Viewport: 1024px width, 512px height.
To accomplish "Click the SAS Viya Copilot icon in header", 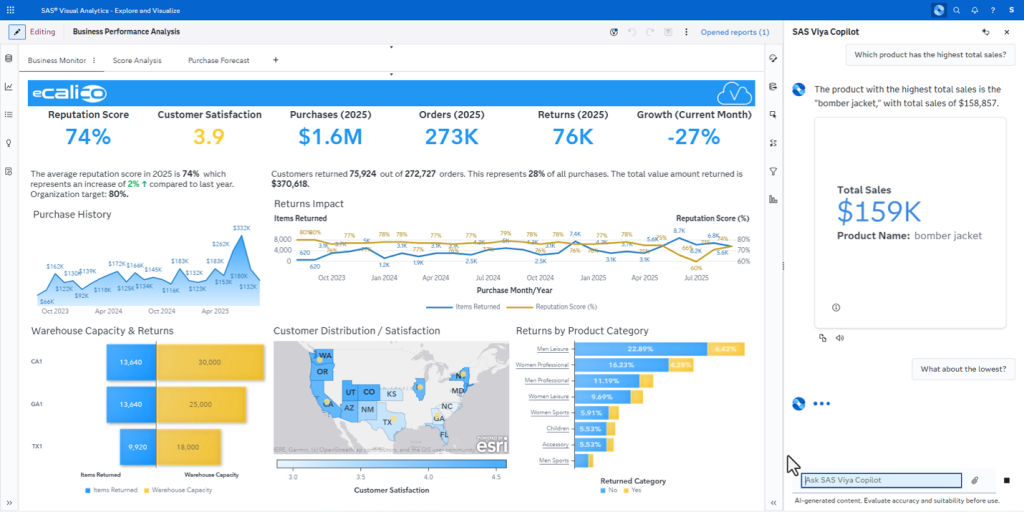I will (938, 10).
